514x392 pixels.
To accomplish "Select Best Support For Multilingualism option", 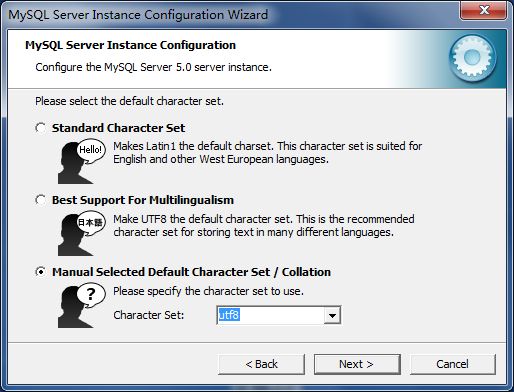I will click(x=41, y=200).
